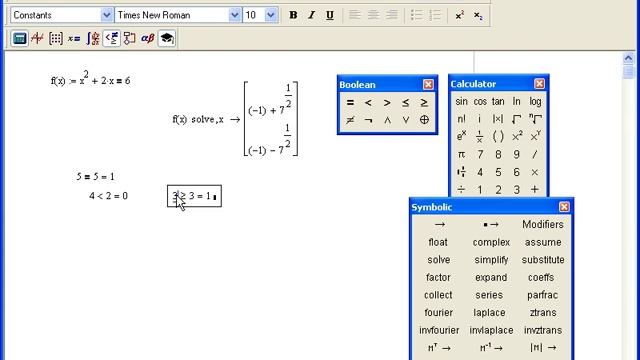
Task: Insert e to the x from Calculator
Action: 461,136
